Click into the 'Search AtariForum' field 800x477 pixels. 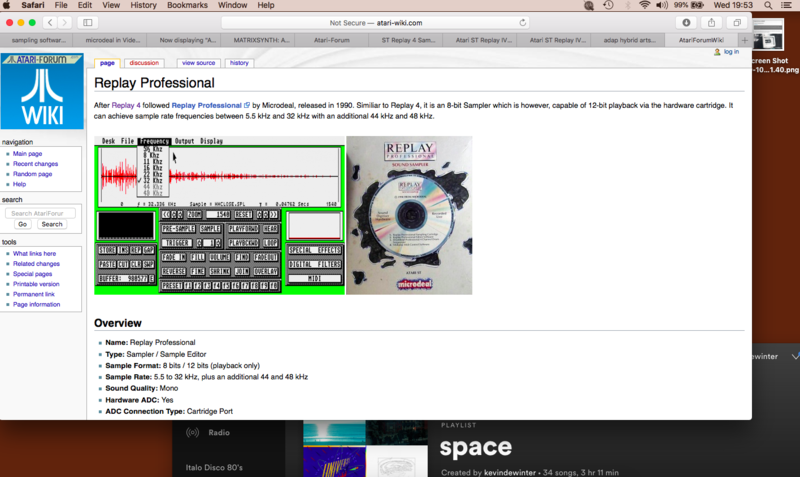click(40, 213)
